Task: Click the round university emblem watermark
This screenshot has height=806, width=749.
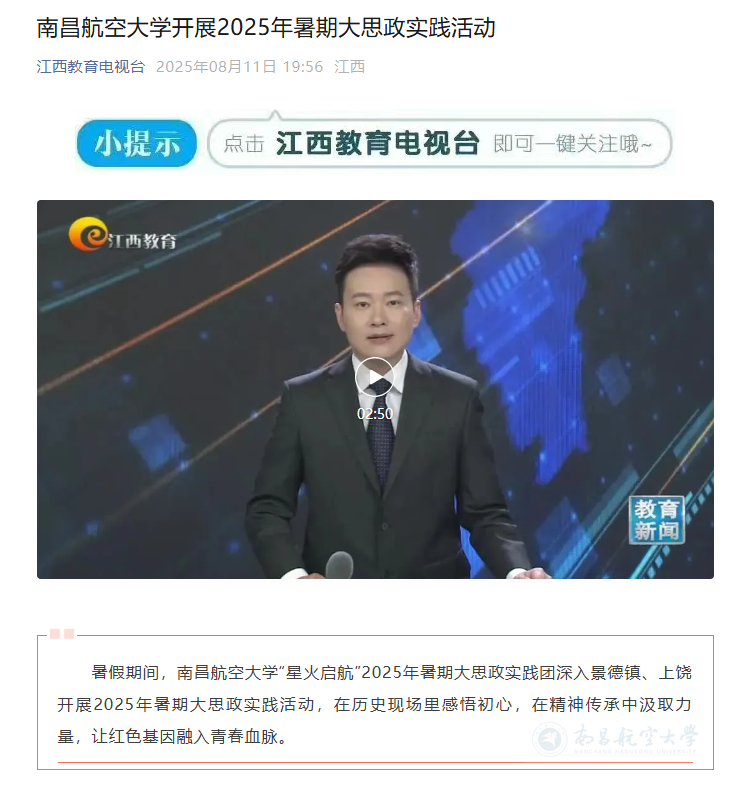Action: (550, 739)
